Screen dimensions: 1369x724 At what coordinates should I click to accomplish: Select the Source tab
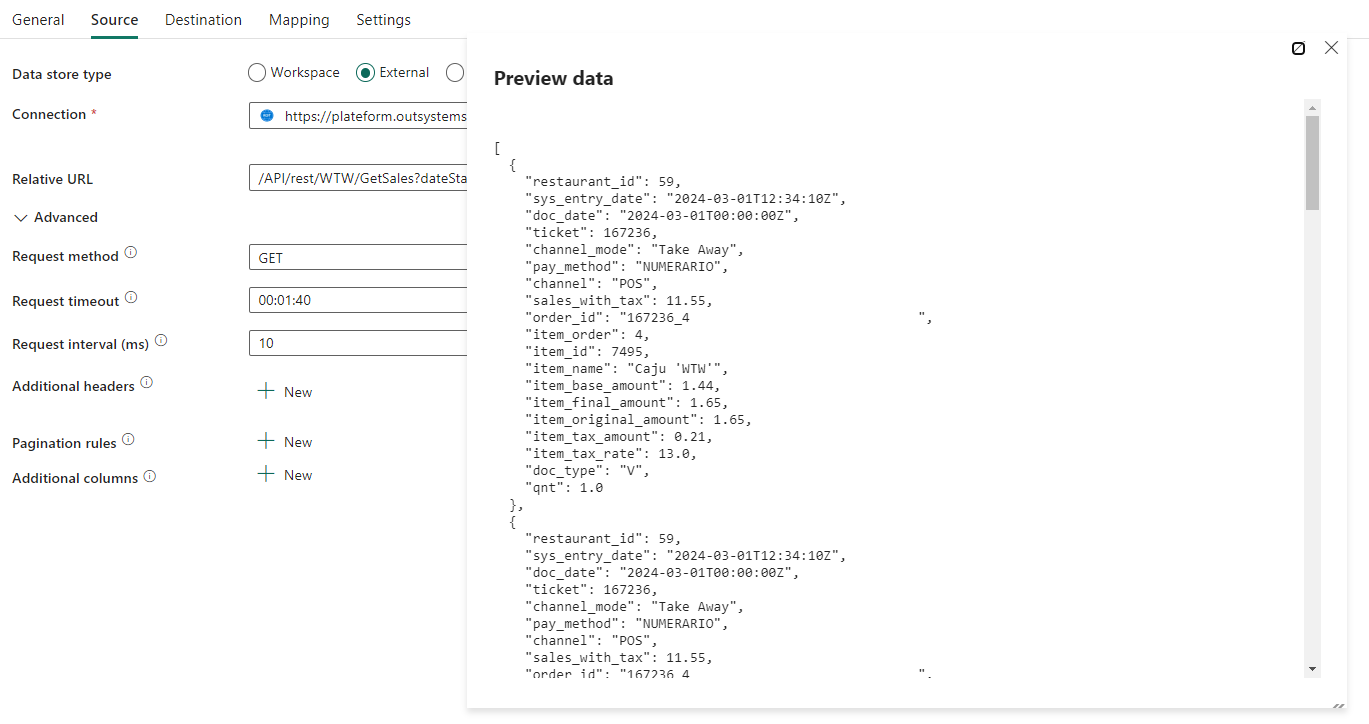(114, 20)
